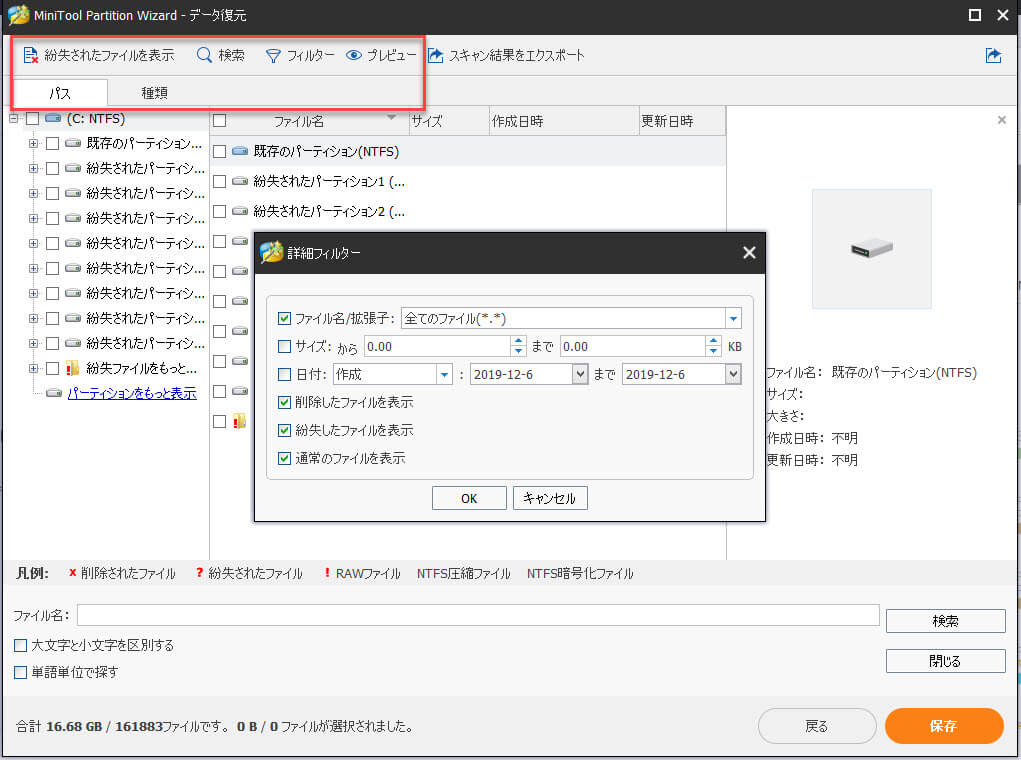The width and height of the screenshot is (1021, 760).
Task: Click the size 'から' 0.00 input field
Action: [437, 346]
